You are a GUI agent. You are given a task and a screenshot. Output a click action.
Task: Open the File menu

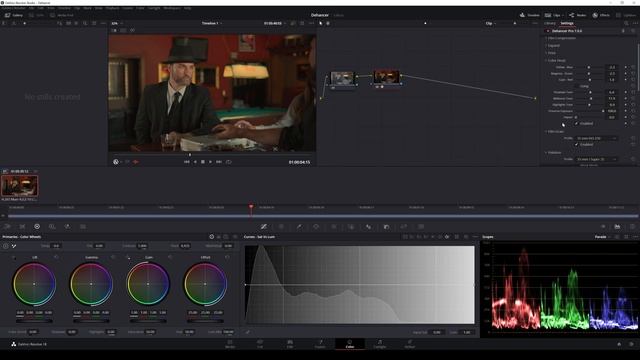click(31, 8)
